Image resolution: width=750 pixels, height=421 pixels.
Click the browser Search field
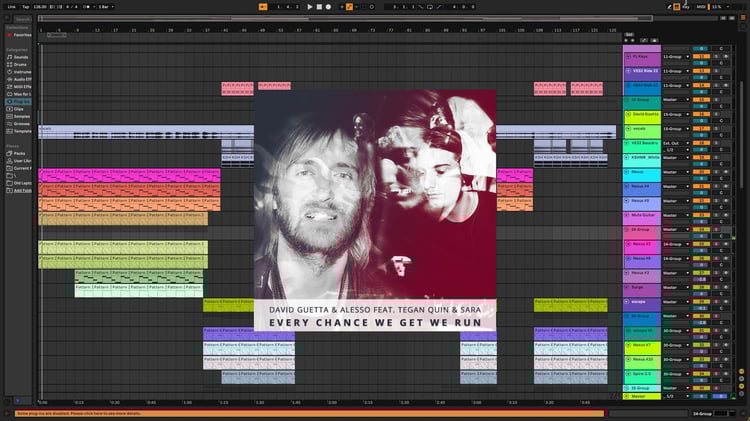click(x=22, y=19)
